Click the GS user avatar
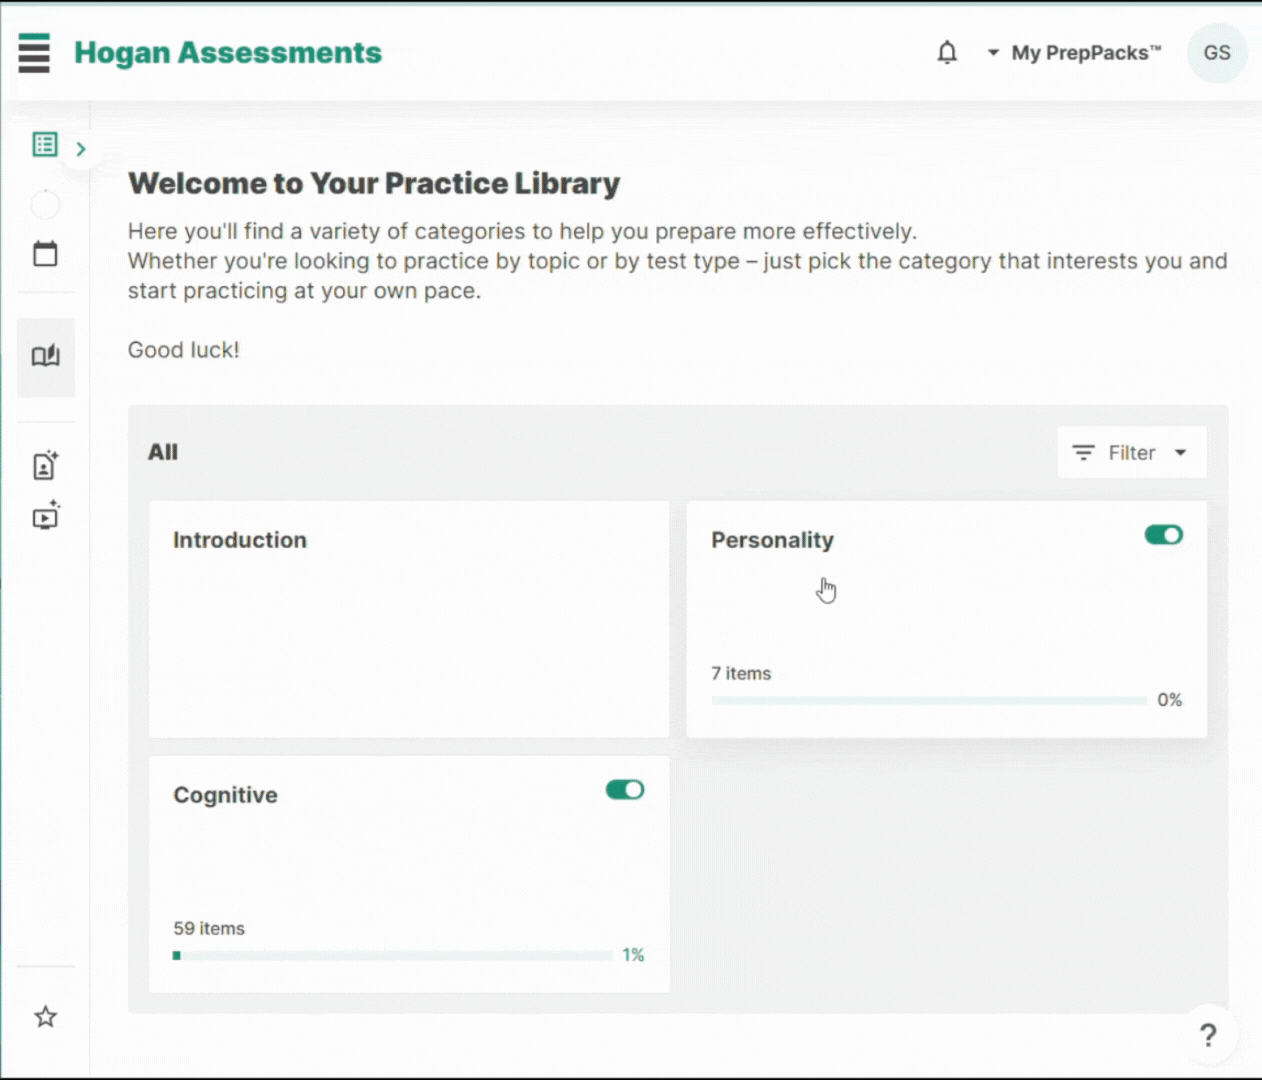Viewport: 1262px width, 1080px height. click(x=1216, y=53)
